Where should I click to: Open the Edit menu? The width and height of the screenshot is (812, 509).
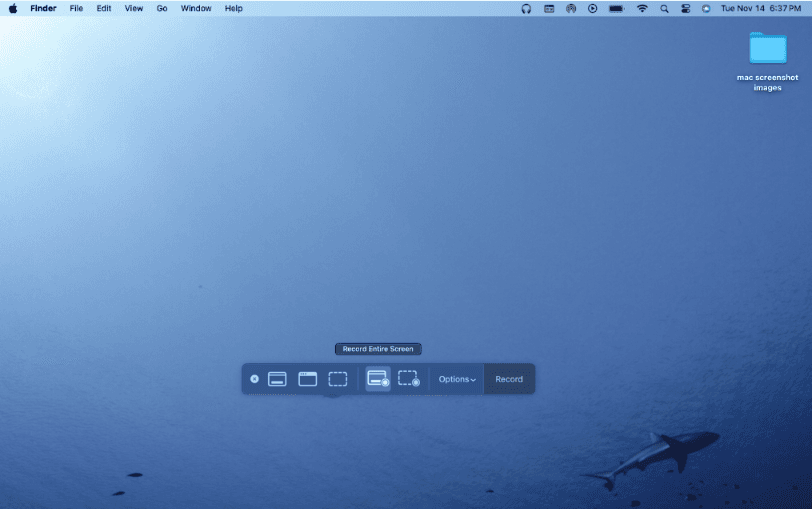pyautogui.click(x=104, y=8)
